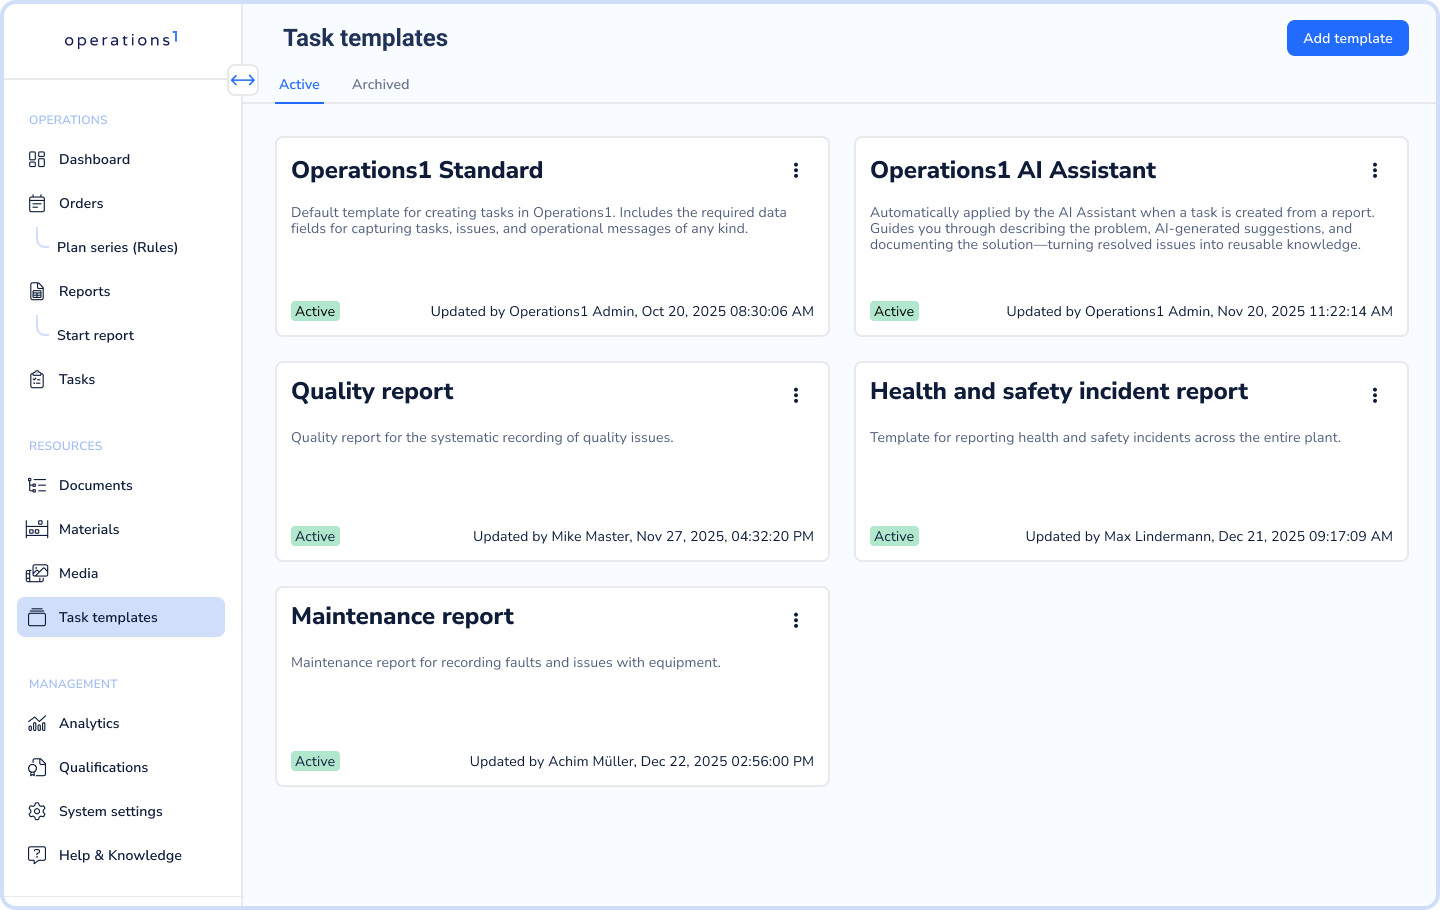Open options menu for Quality report

796,395
